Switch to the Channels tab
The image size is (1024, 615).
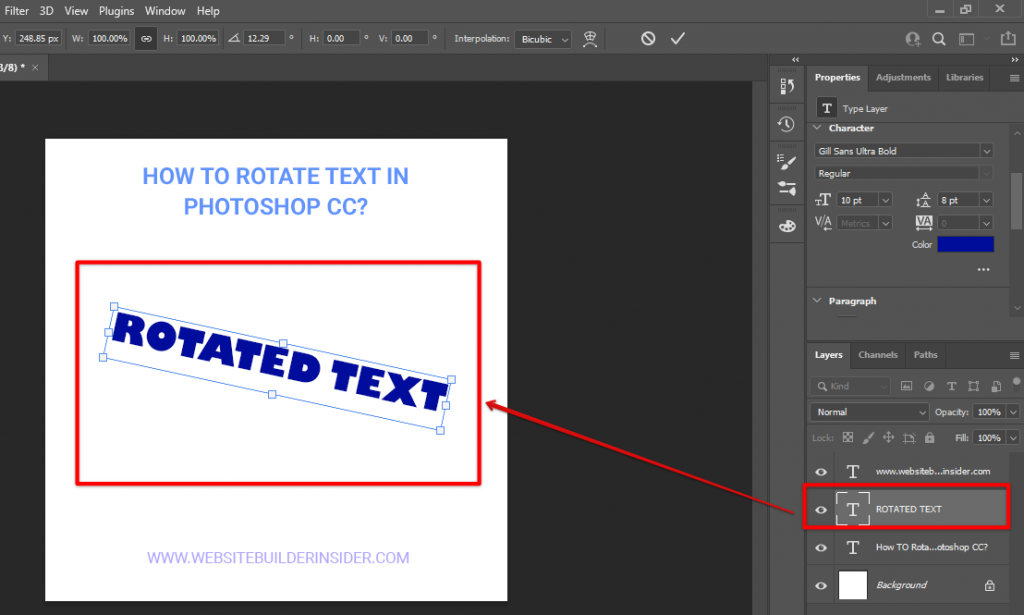[x=877, y=355]
